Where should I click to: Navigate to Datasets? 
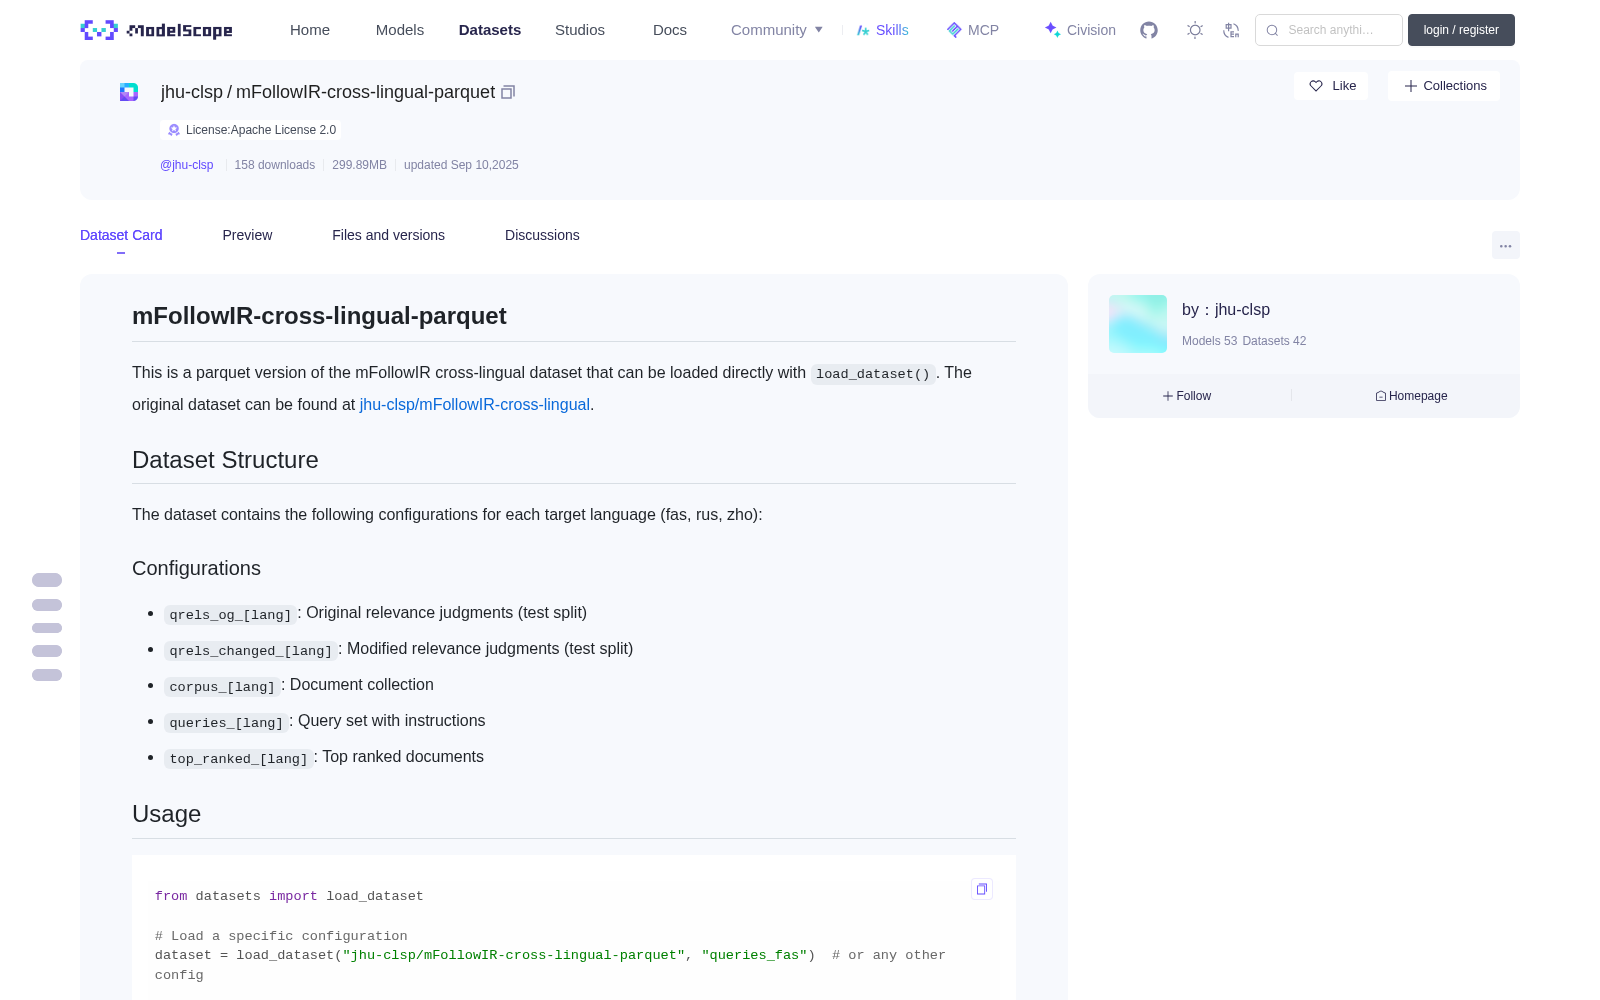click(x=490, y=30)
